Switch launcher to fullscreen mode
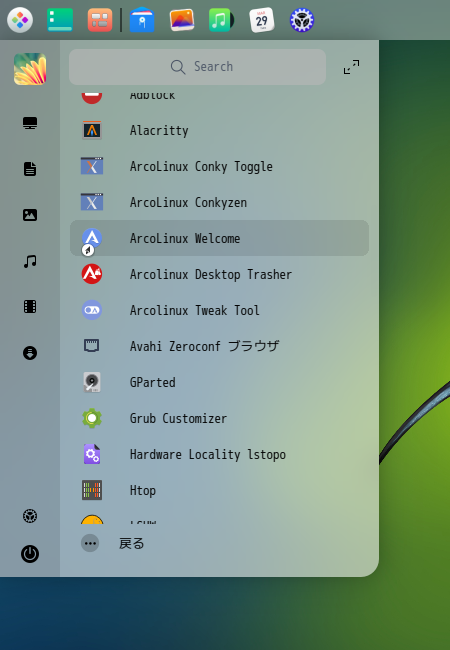The image size is (450, 650). pyautogui.click(x=351, y=67)
